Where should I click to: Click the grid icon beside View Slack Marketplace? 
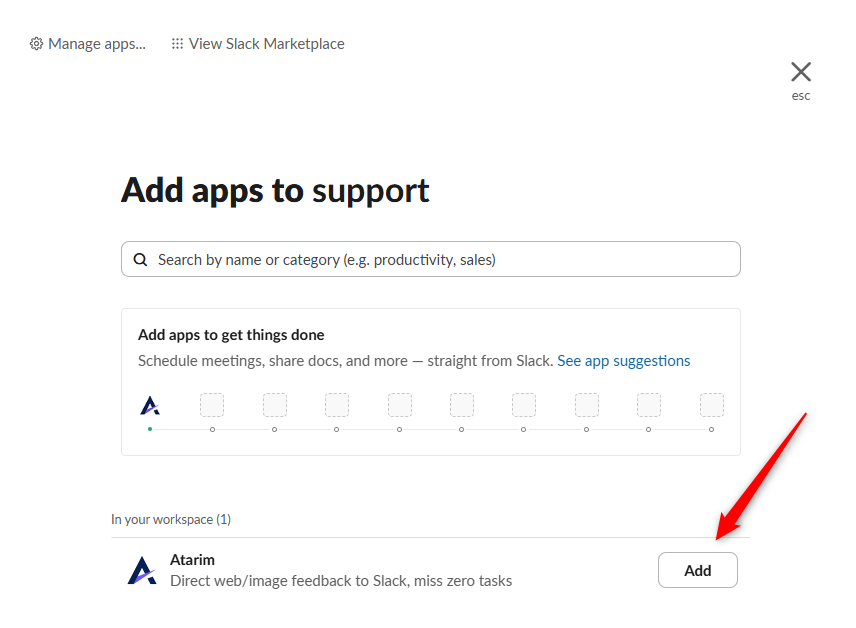(177, 44)
